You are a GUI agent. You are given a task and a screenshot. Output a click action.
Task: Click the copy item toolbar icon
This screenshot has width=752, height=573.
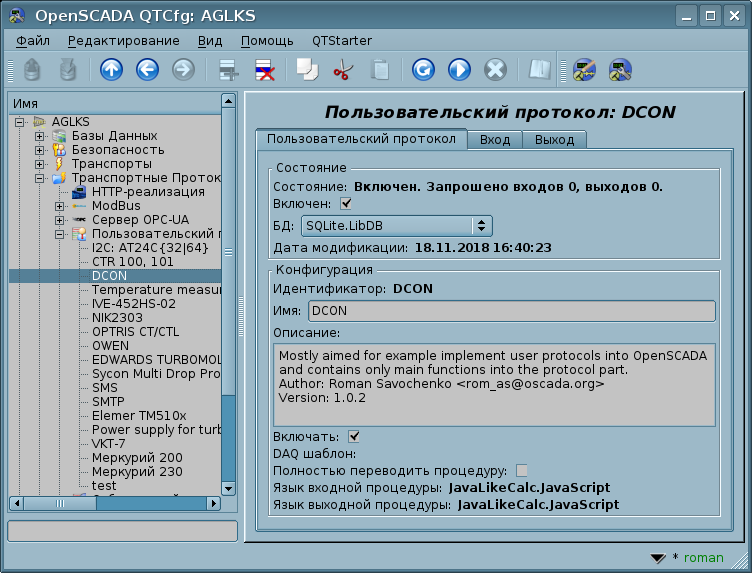306,70
